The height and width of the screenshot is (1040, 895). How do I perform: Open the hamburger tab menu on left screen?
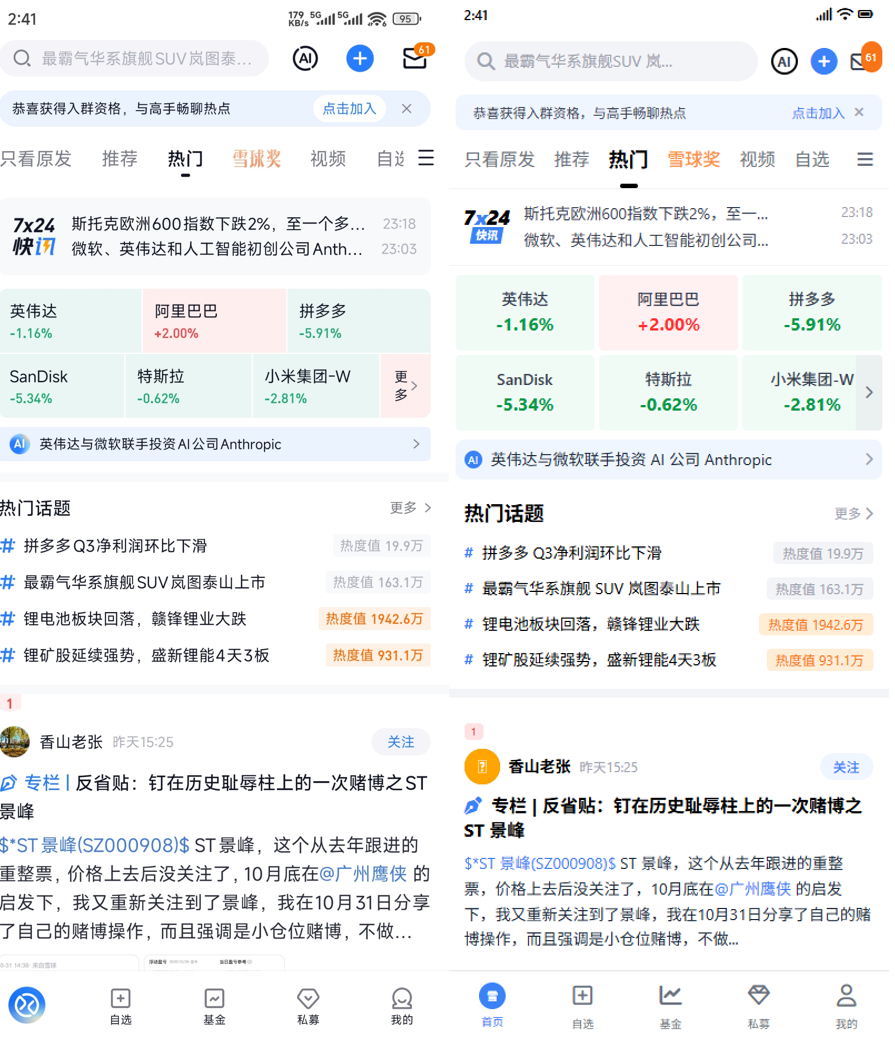[426, 158]
